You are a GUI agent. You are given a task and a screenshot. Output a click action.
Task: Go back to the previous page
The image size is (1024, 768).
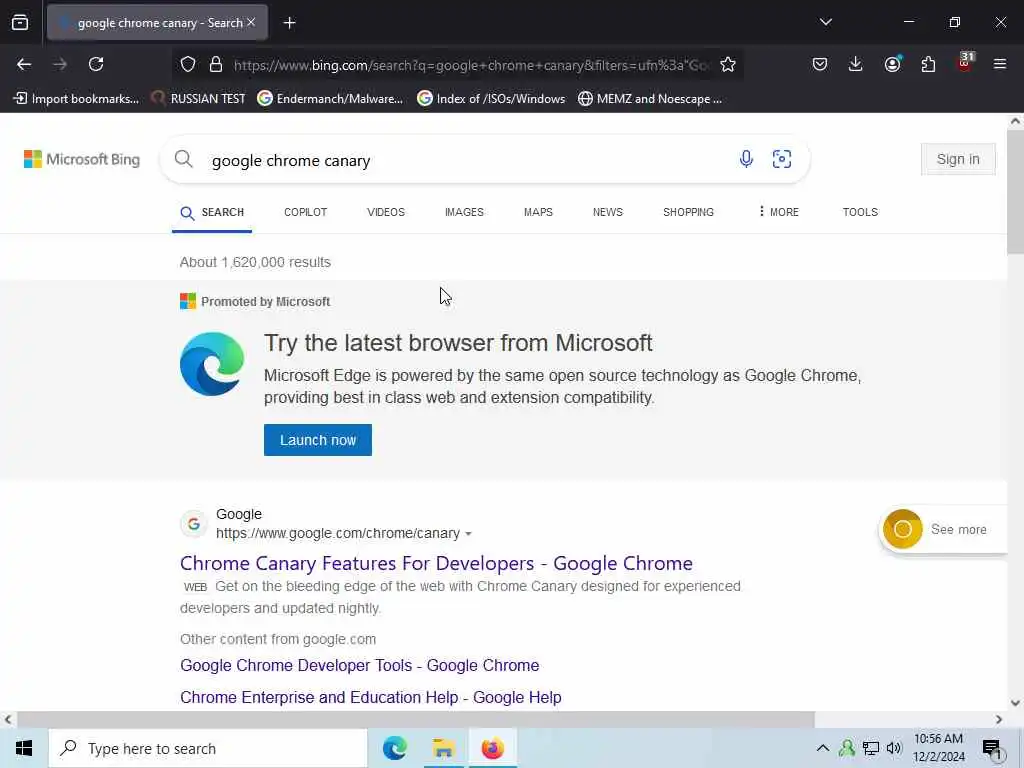point(24,64)
